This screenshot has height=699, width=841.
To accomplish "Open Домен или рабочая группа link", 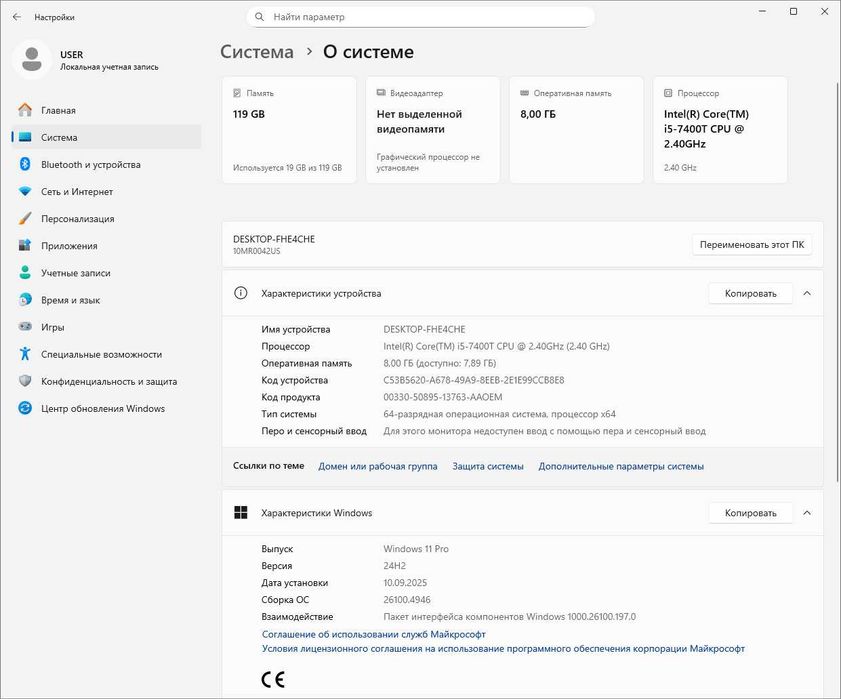I will coord(377,466).
